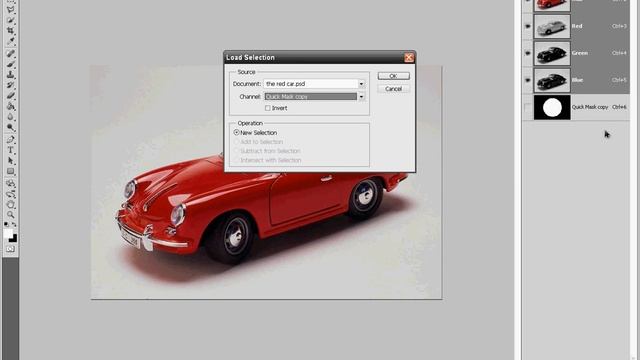Swap foreground and background colors
The image size is (640, 360).
[x=14, y=224]
